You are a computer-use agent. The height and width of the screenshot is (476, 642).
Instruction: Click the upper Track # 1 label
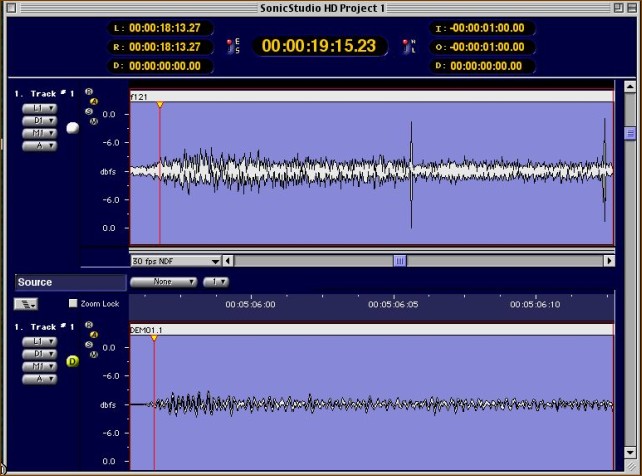click(44, 94)
